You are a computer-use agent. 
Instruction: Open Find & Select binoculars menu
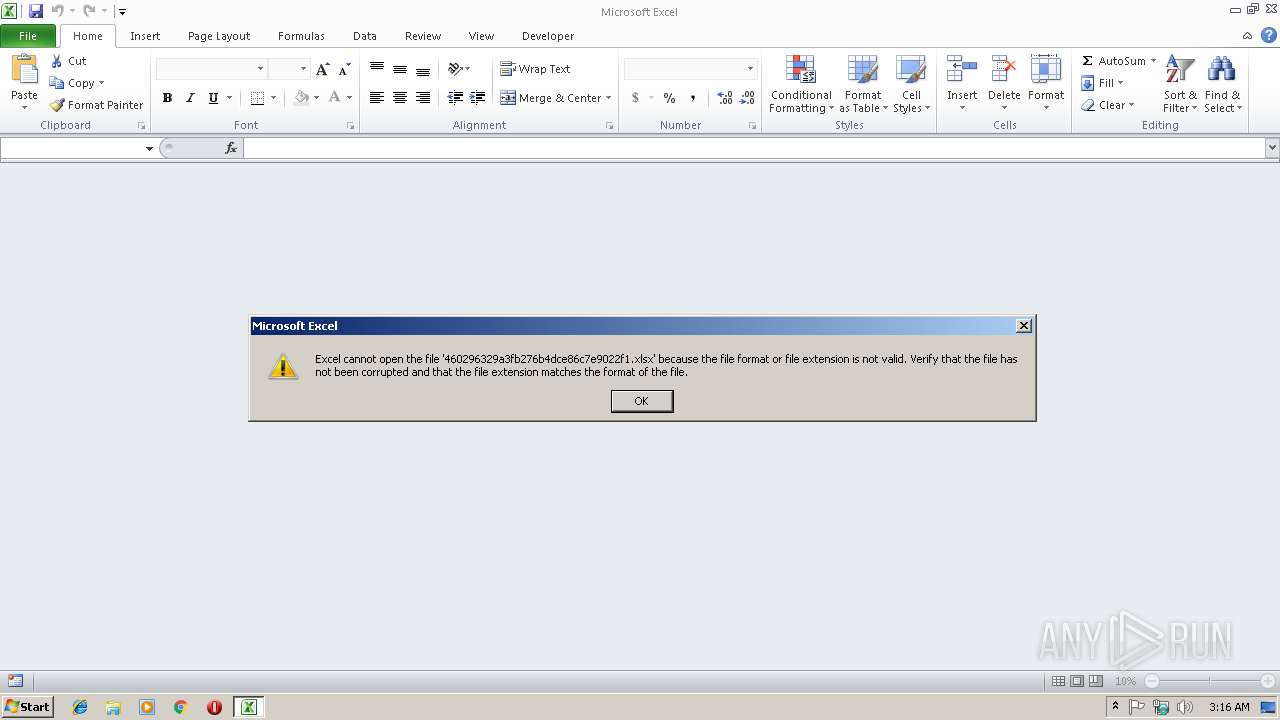point(1222,84)
